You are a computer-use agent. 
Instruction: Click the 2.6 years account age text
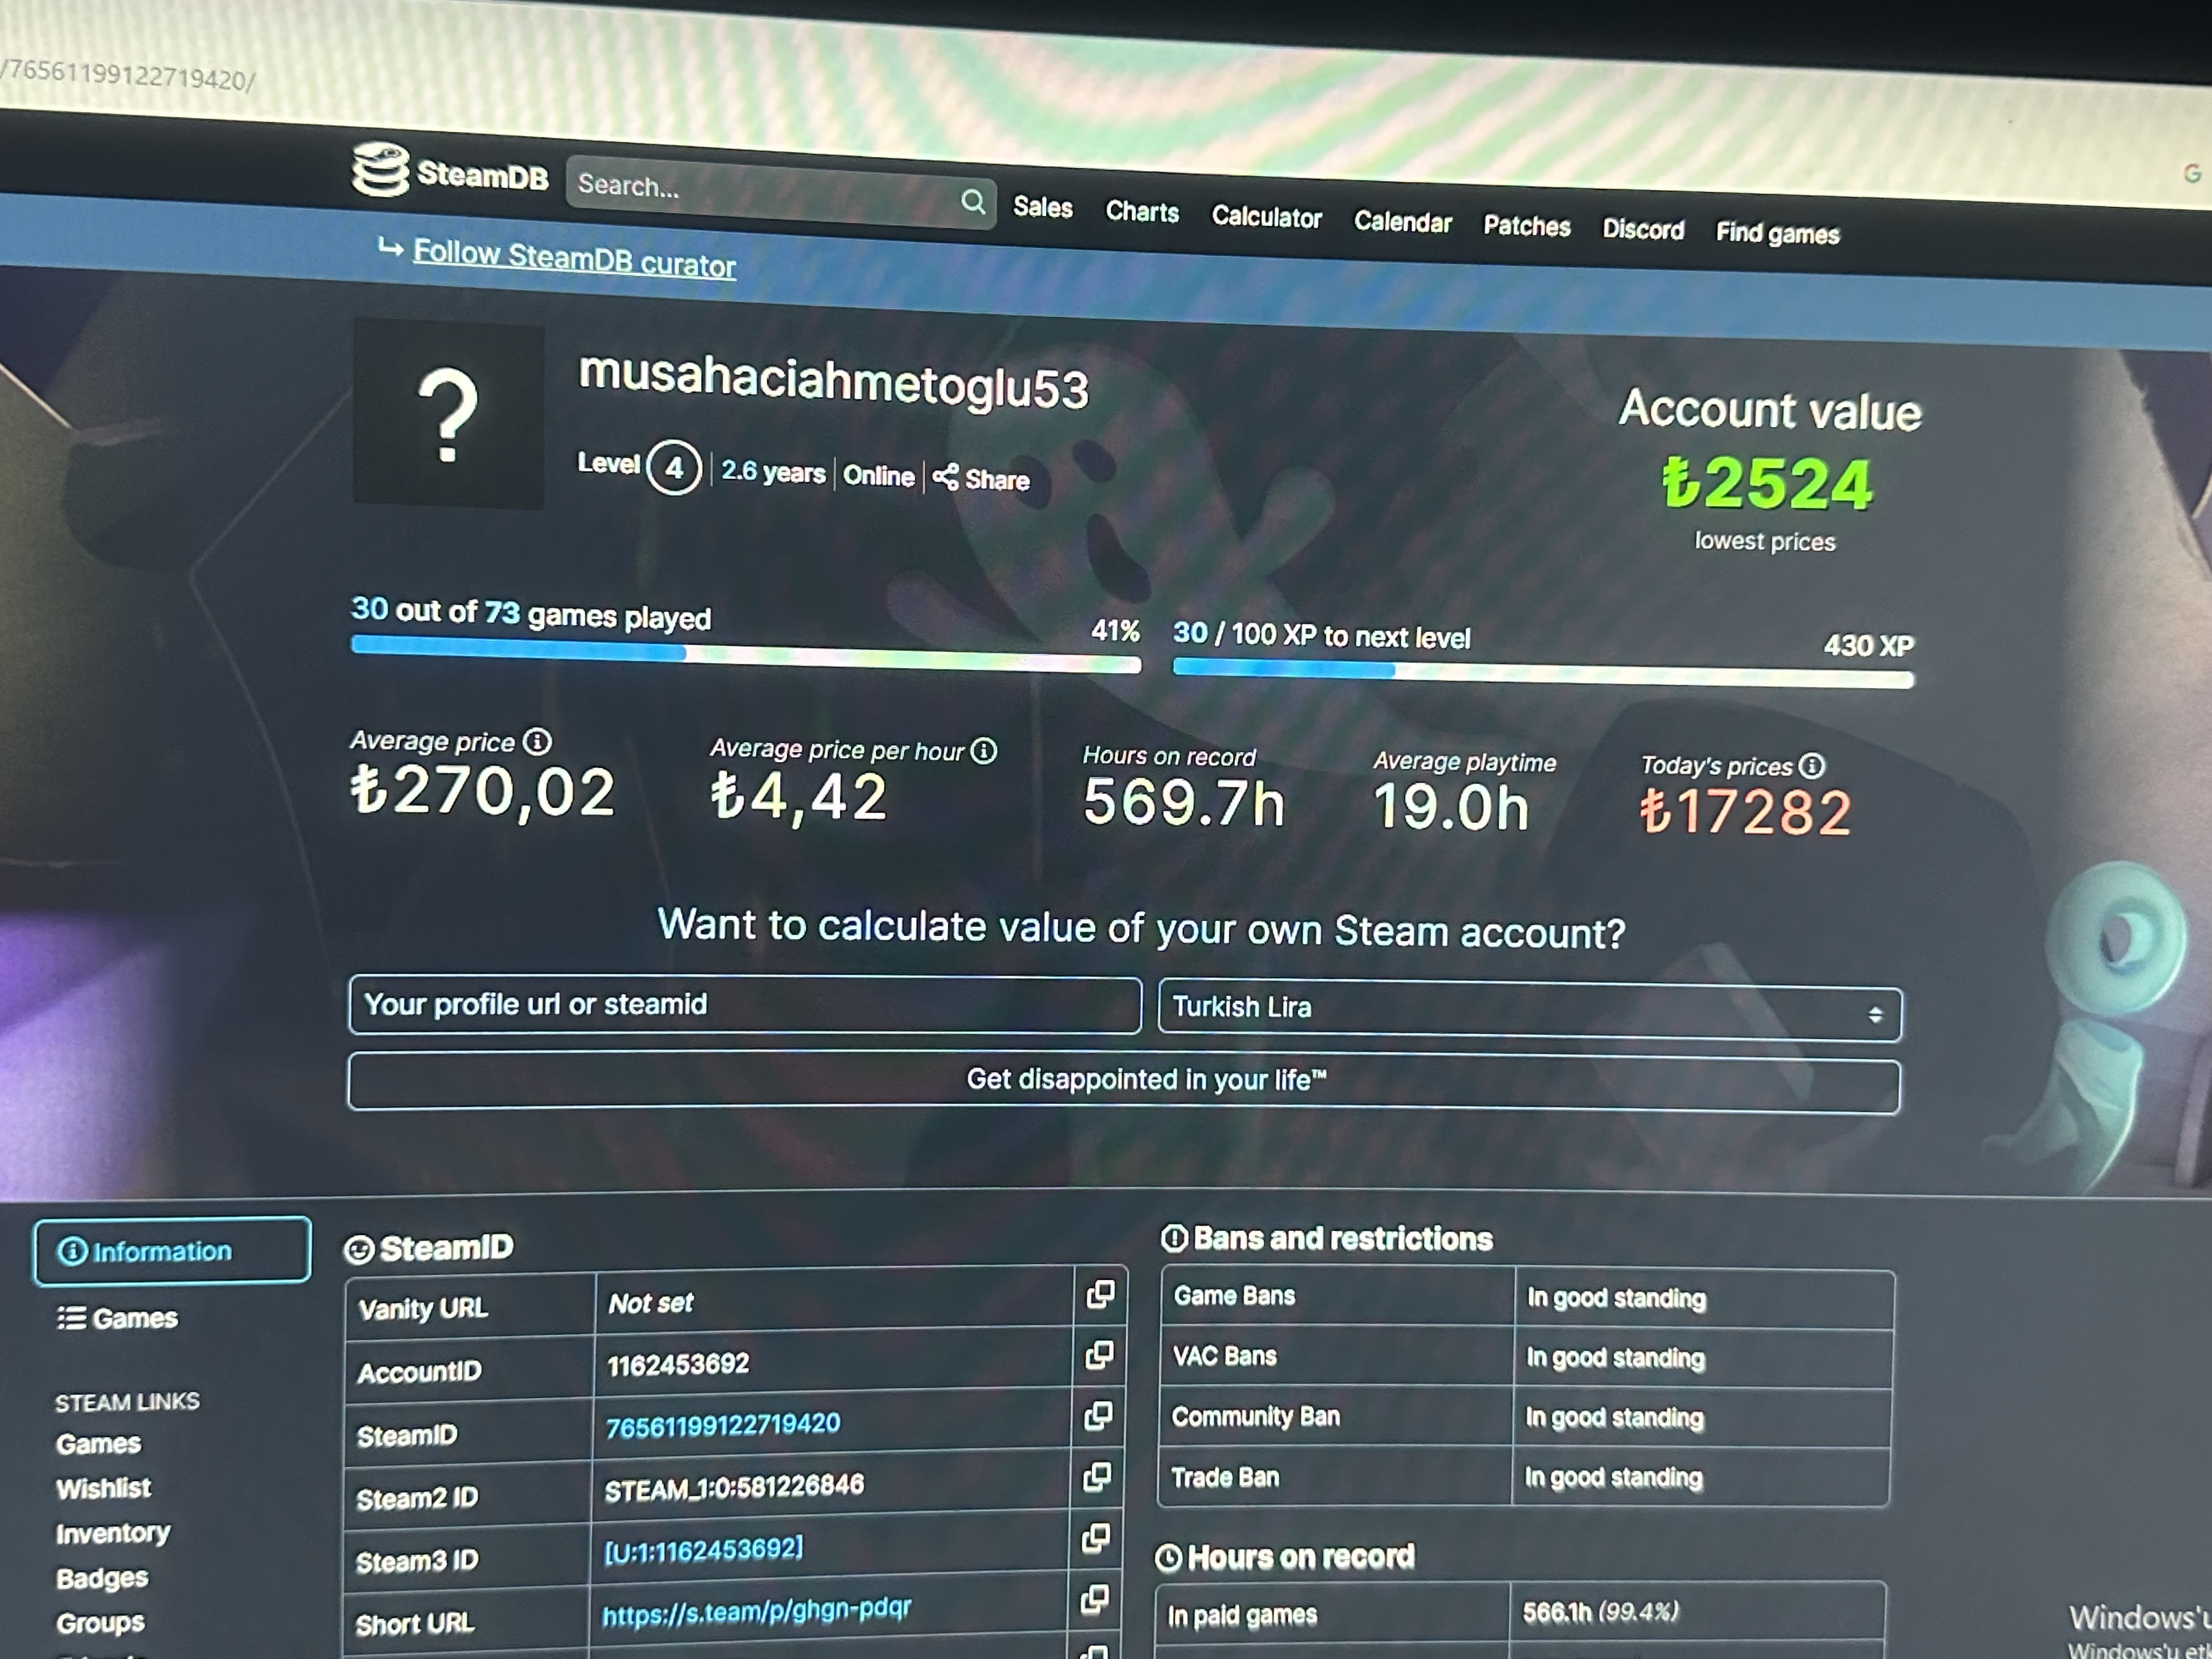(773, 471)
